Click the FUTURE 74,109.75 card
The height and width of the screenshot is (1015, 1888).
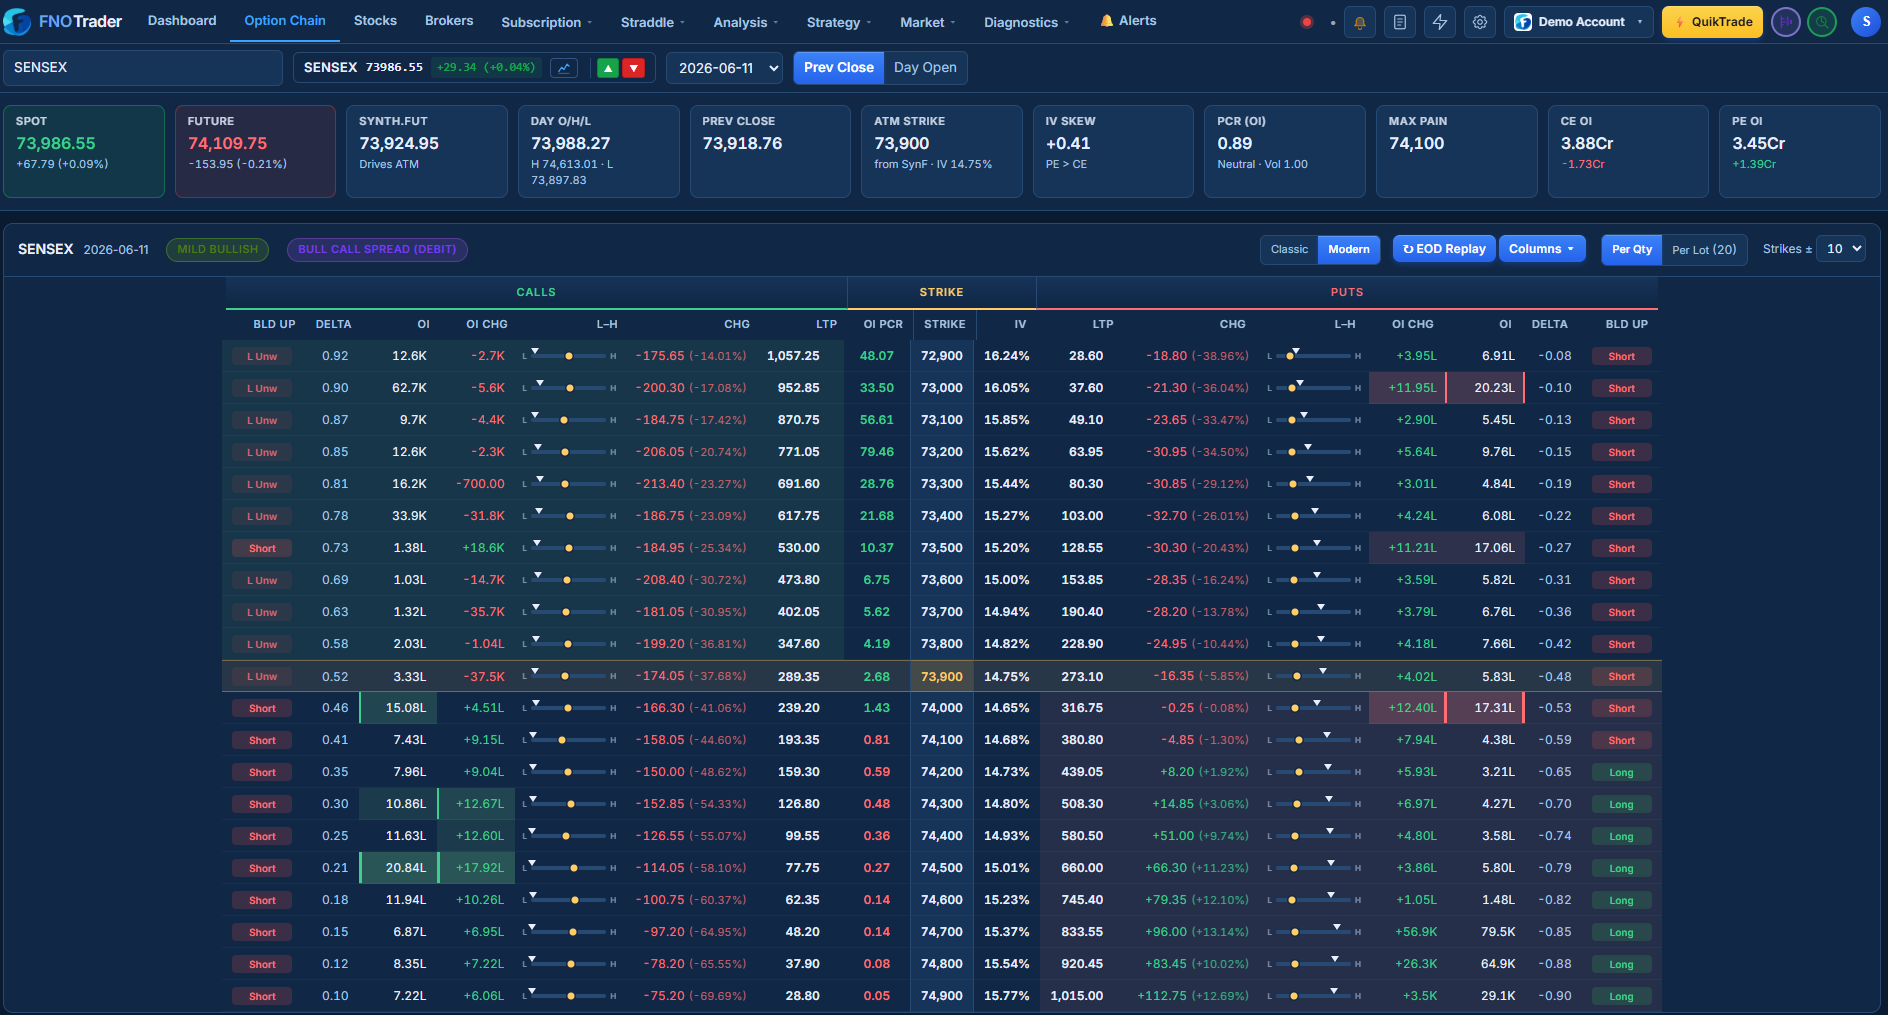[x=255, y=151]
